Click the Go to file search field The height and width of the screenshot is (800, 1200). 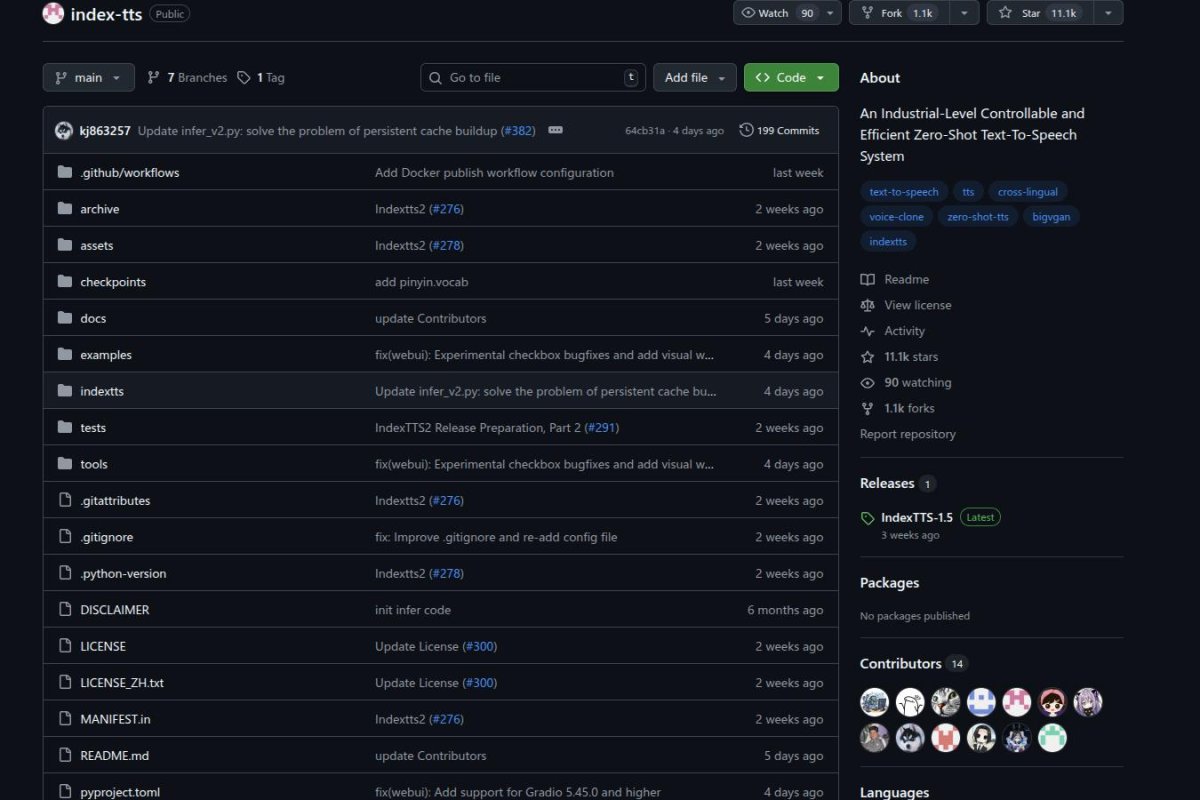pyautogui.click(x=532, y=77)
